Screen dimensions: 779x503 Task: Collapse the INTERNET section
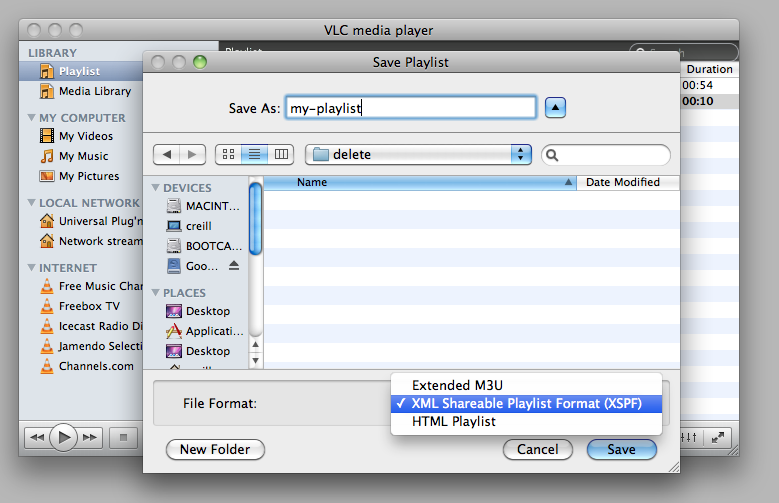tap(31, 268)
